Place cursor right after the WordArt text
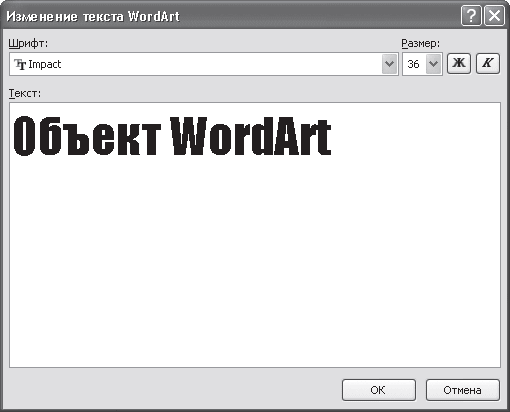510x412 pixels. tap(333, 136)
